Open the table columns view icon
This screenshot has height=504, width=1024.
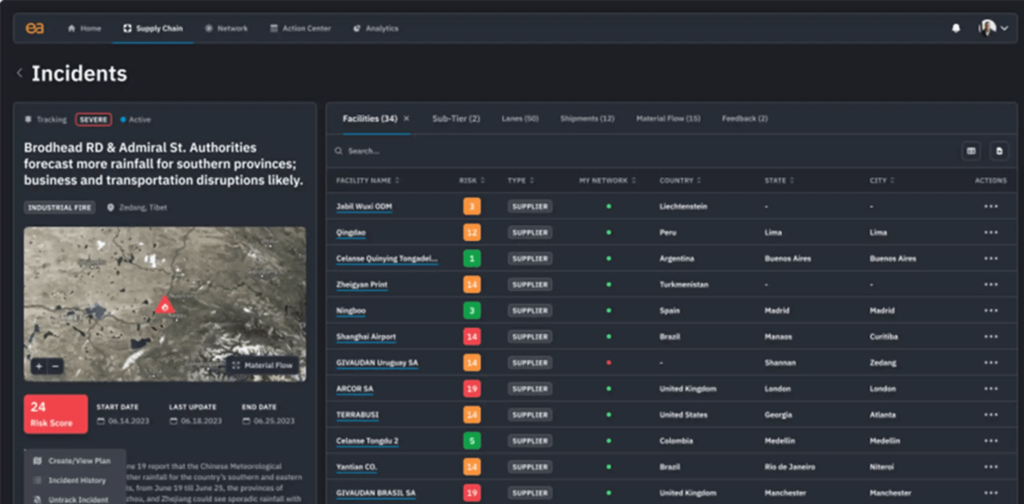971,151
